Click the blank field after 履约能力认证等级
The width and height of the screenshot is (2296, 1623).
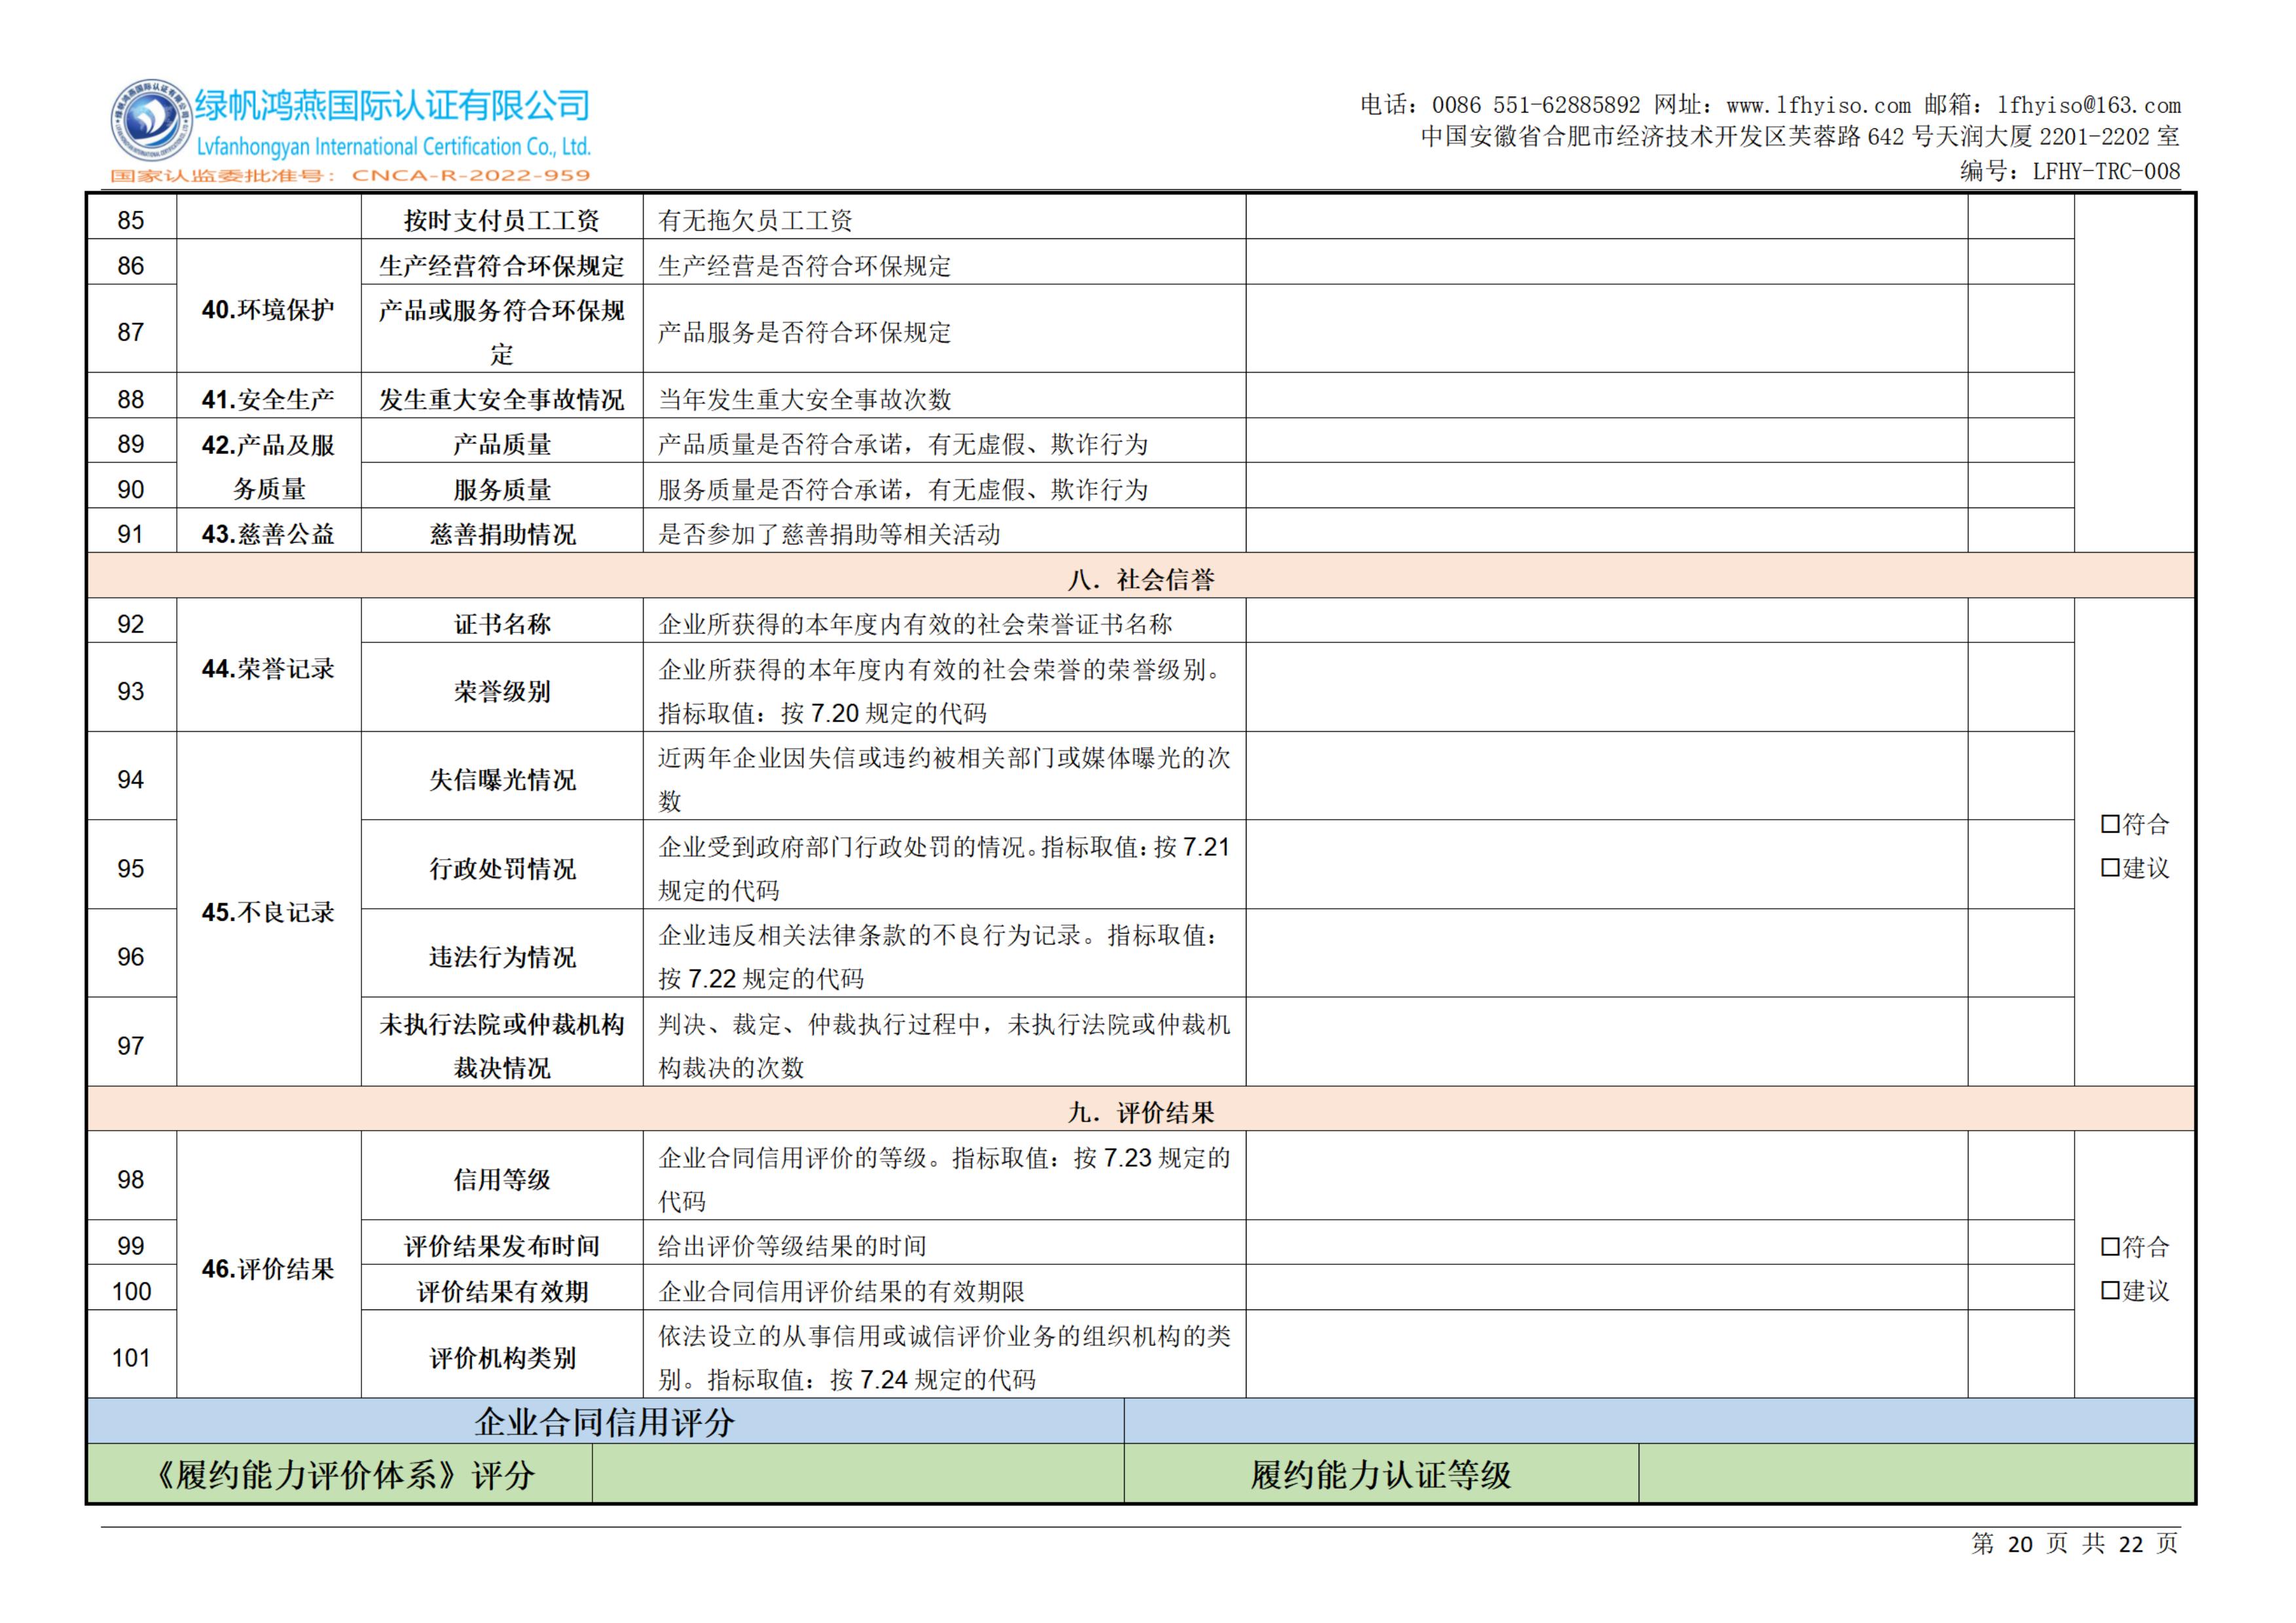click(x=1915, y=1474)
